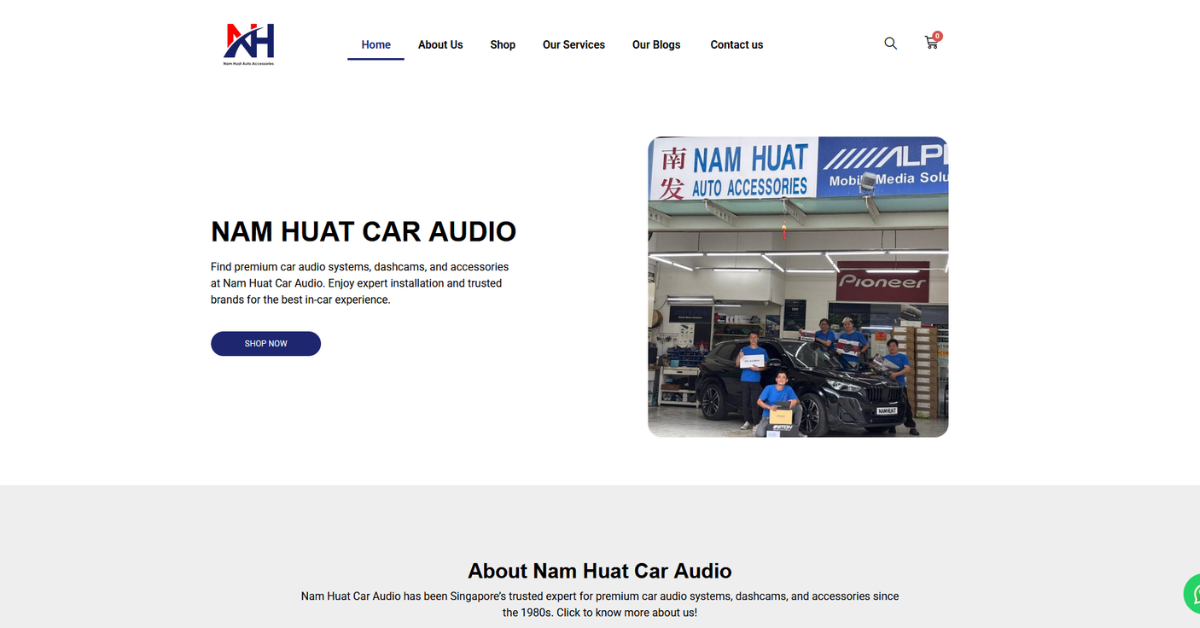Open the shopping cart icon

coord(932,42)
